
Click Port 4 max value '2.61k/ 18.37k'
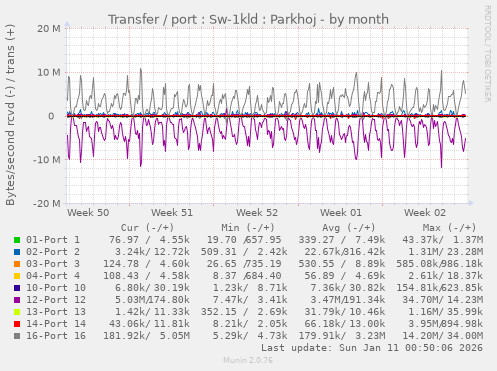[446, 276]
